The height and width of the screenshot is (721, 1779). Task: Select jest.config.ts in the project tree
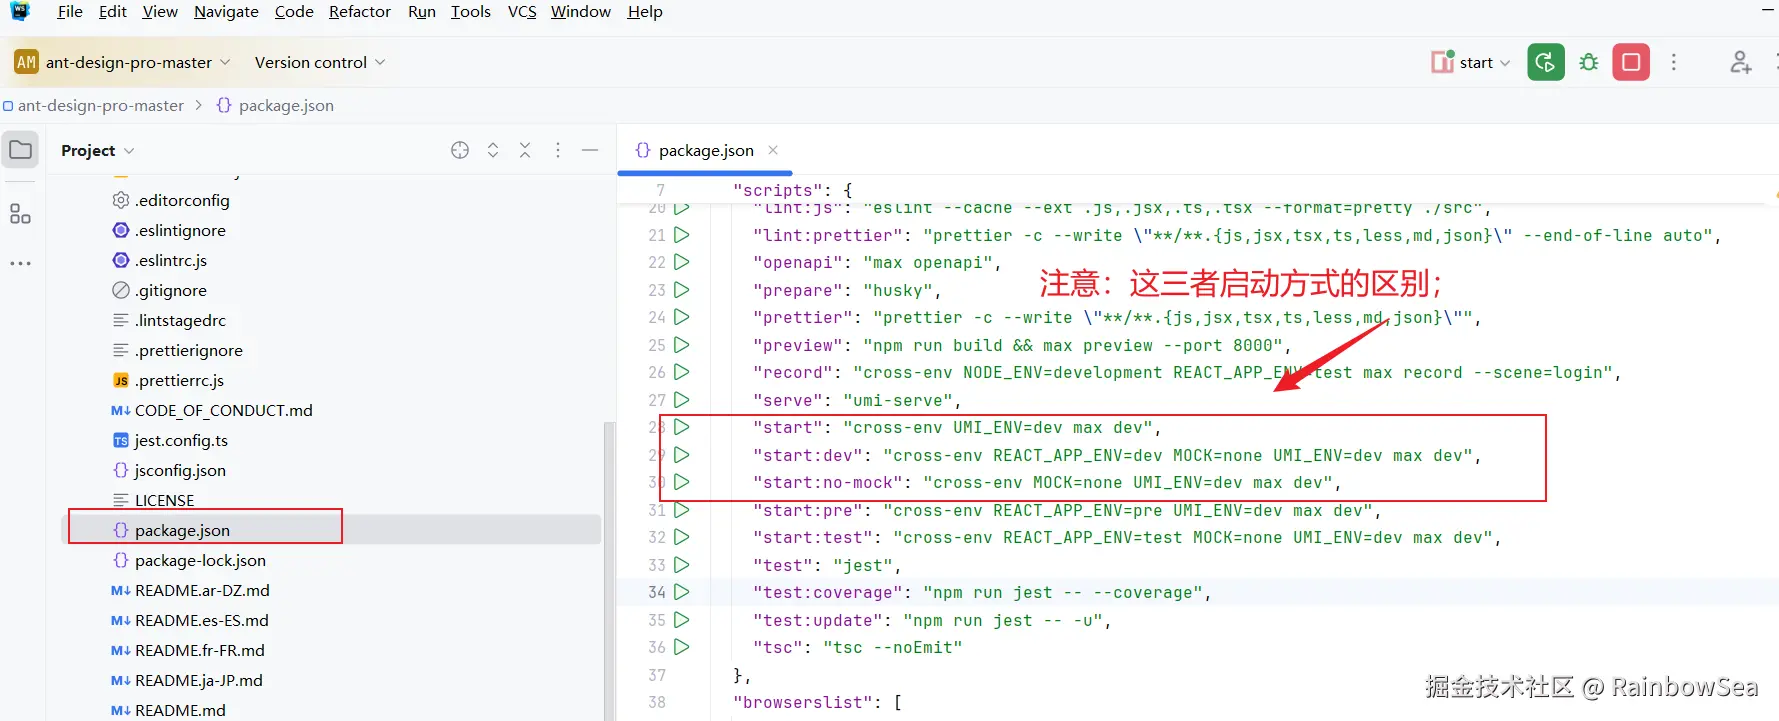pyautogui.click(x=181, y=440)
